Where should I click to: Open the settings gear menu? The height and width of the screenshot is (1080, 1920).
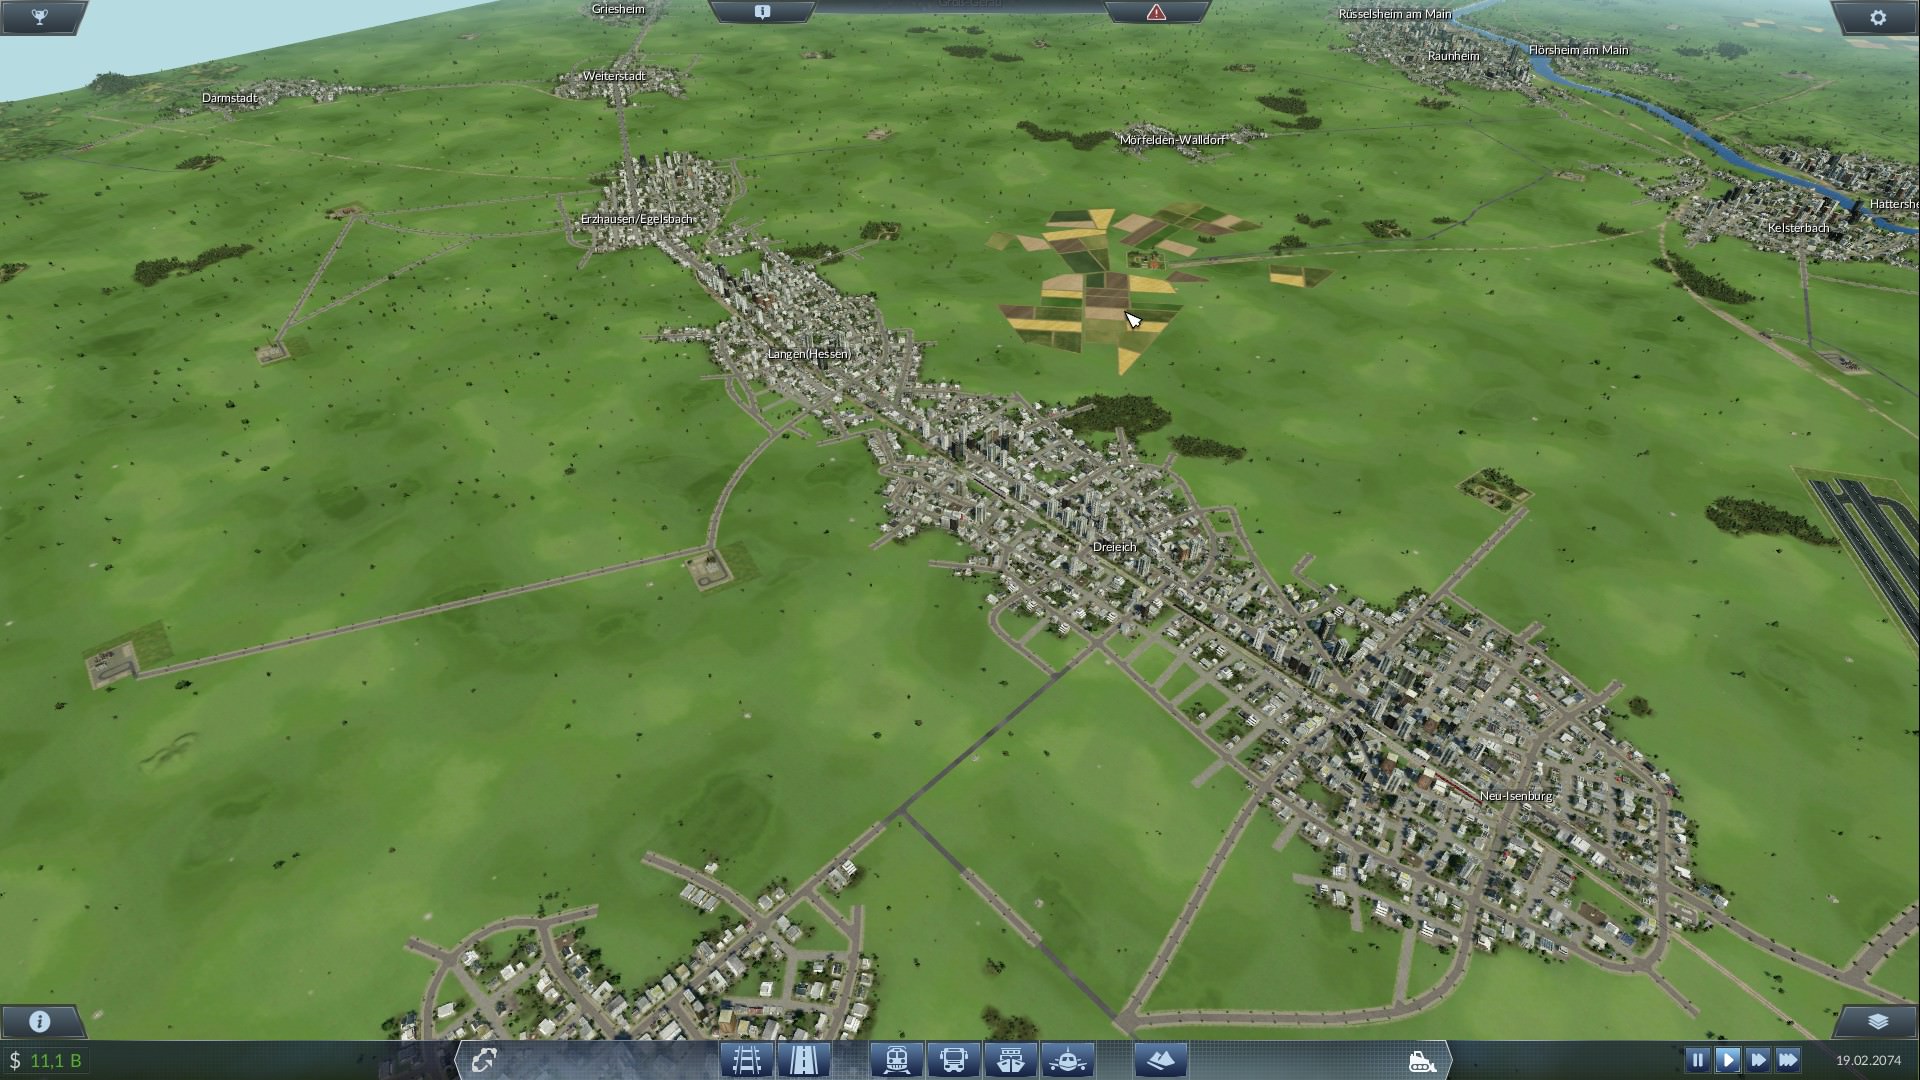pyautogui.click(x=1877, y=17)
